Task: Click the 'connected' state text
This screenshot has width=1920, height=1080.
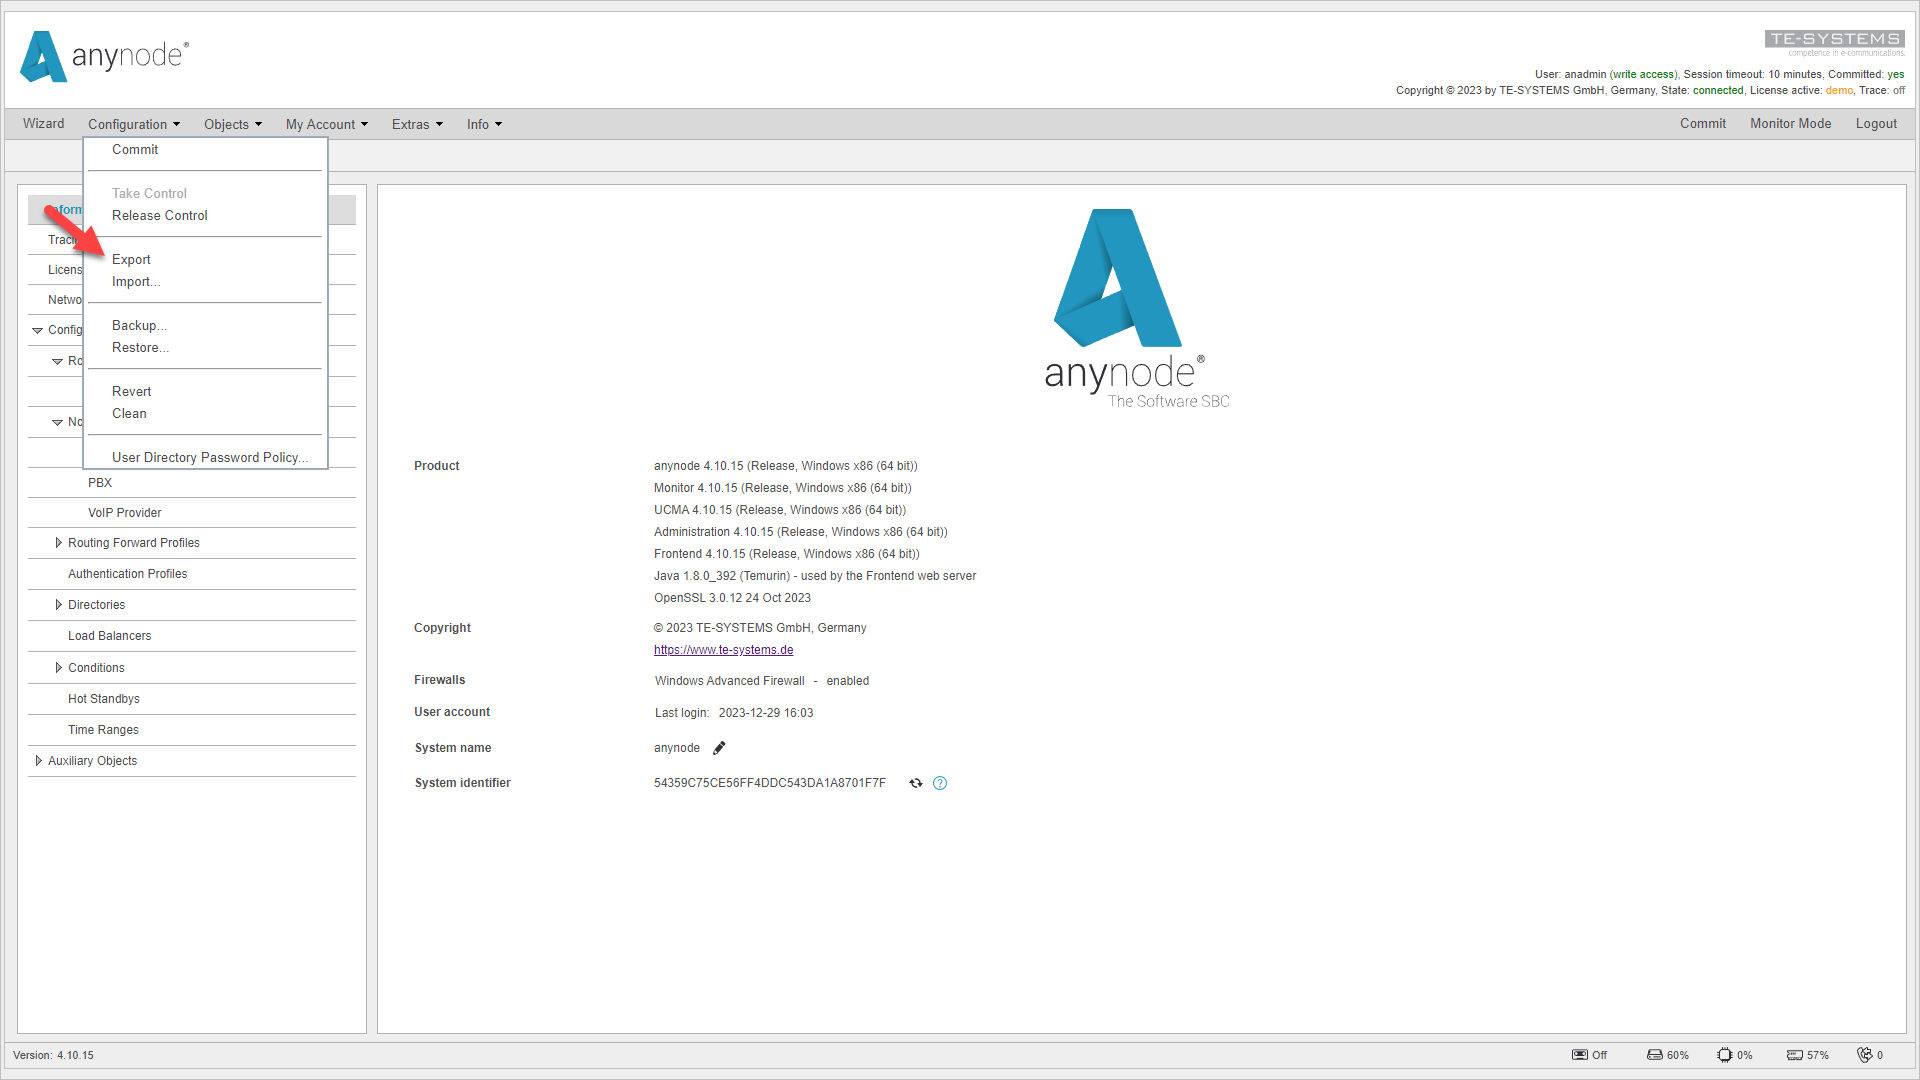Action: [1718, 90]
